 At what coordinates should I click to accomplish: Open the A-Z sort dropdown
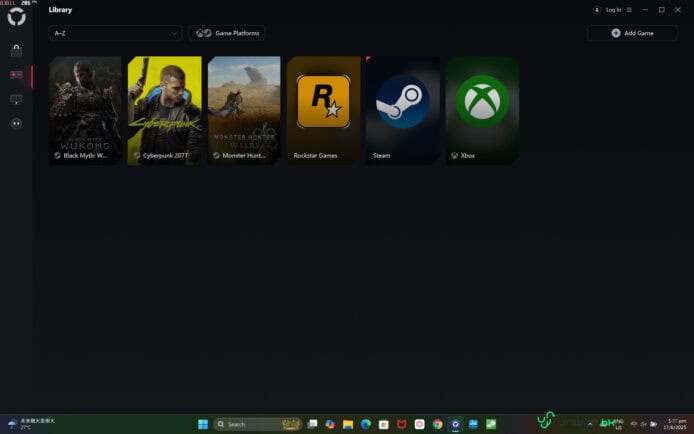(115, 33)
